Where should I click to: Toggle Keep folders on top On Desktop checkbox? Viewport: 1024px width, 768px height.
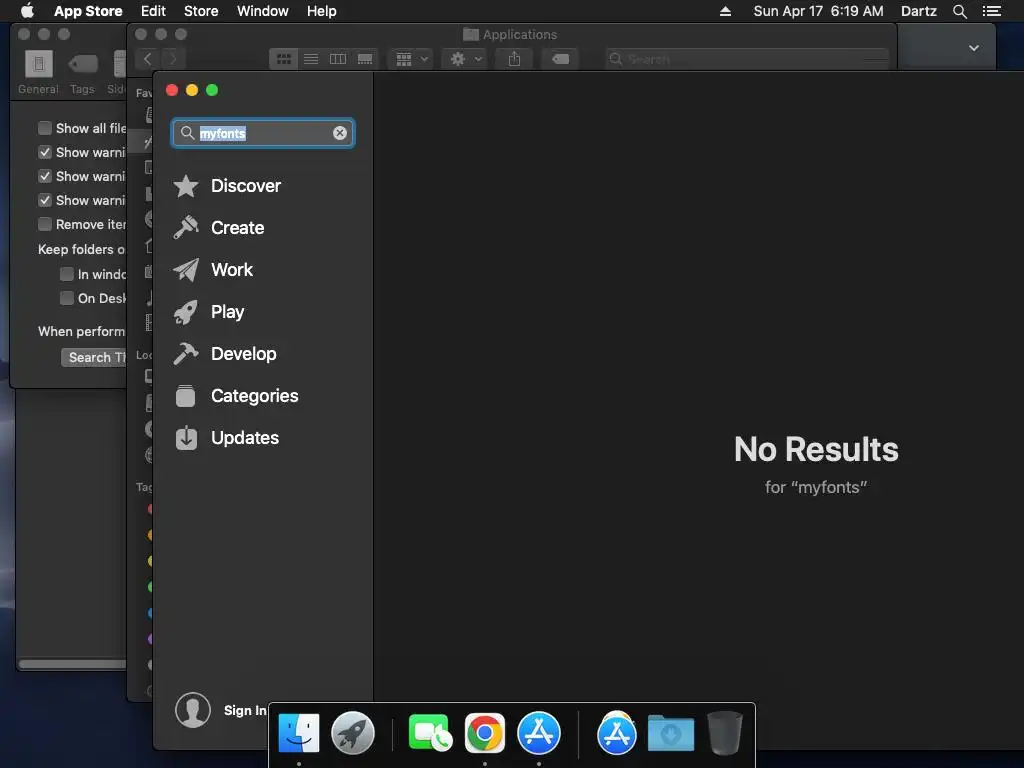67,298
